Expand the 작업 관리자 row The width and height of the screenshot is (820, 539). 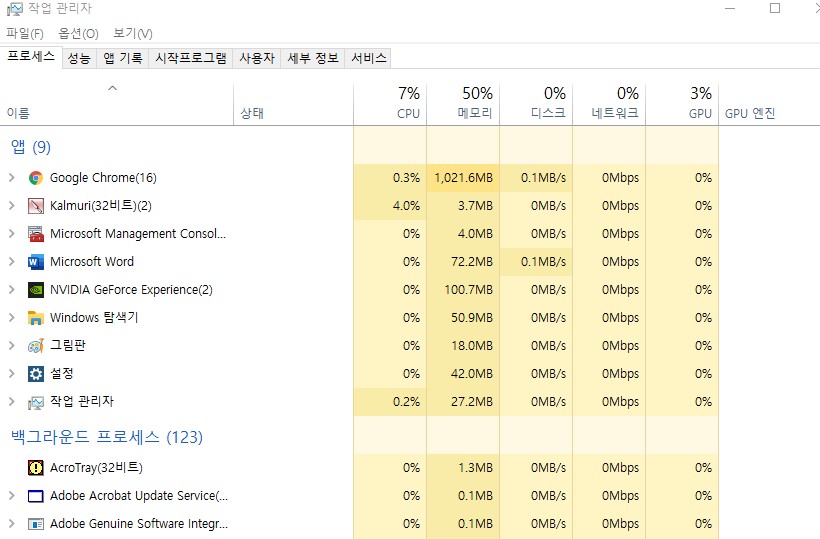coord(12,402)
